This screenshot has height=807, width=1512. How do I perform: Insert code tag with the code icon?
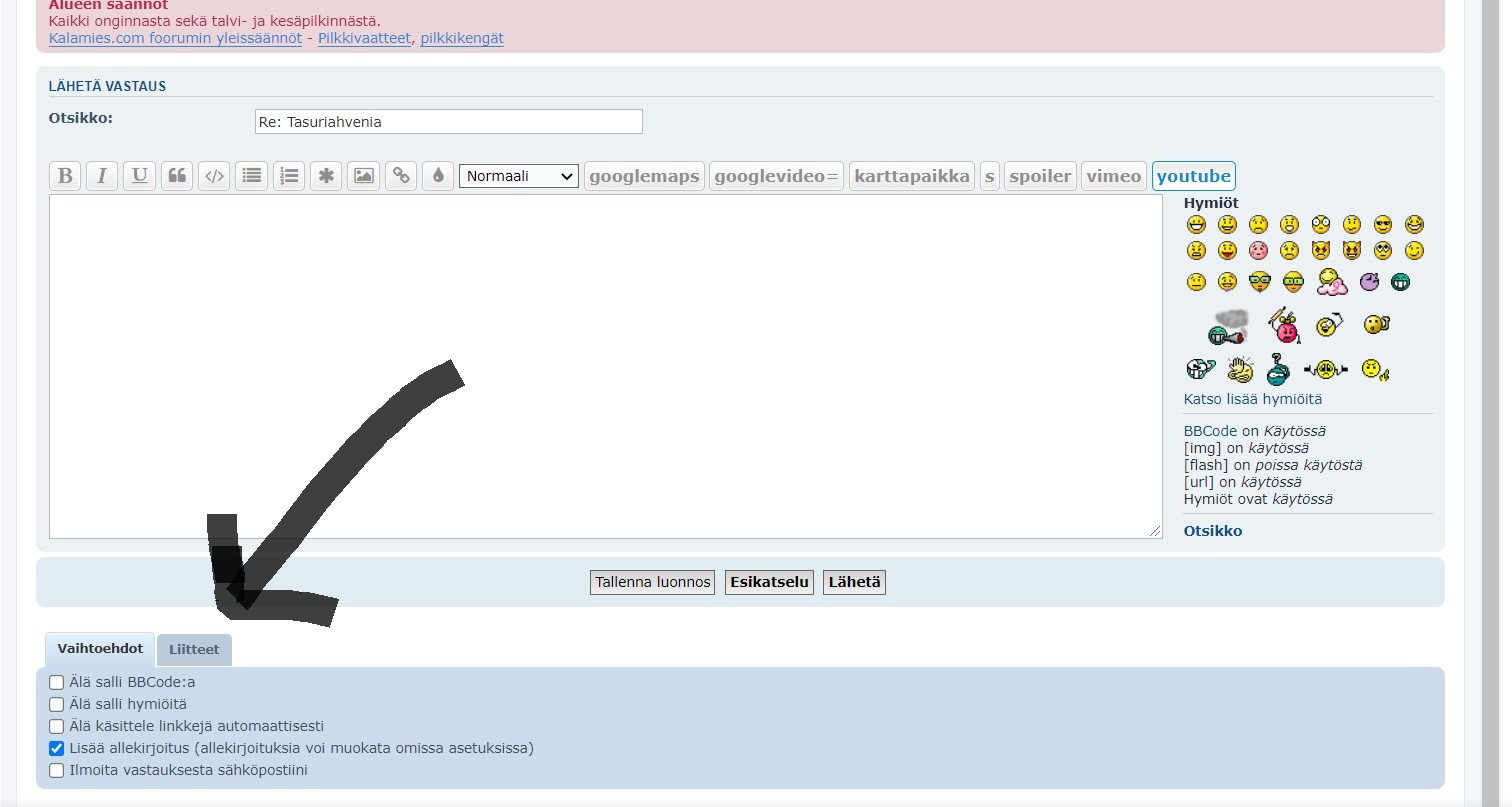pos(214,176)
